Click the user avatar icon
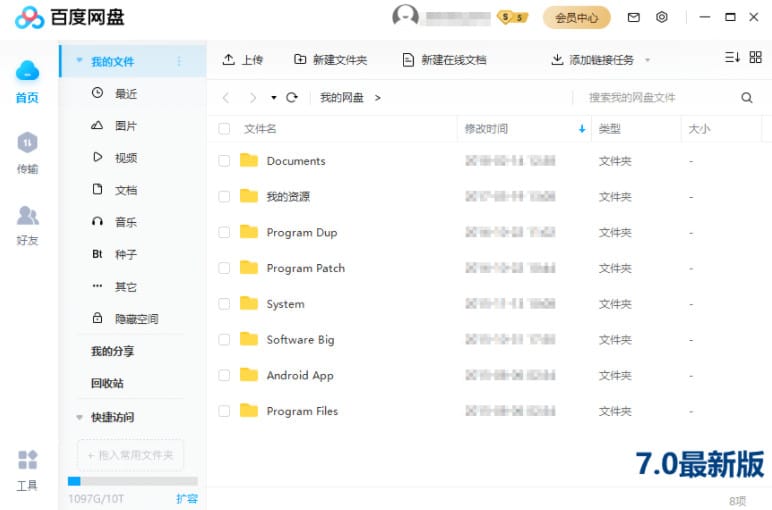 pos(405,17)
